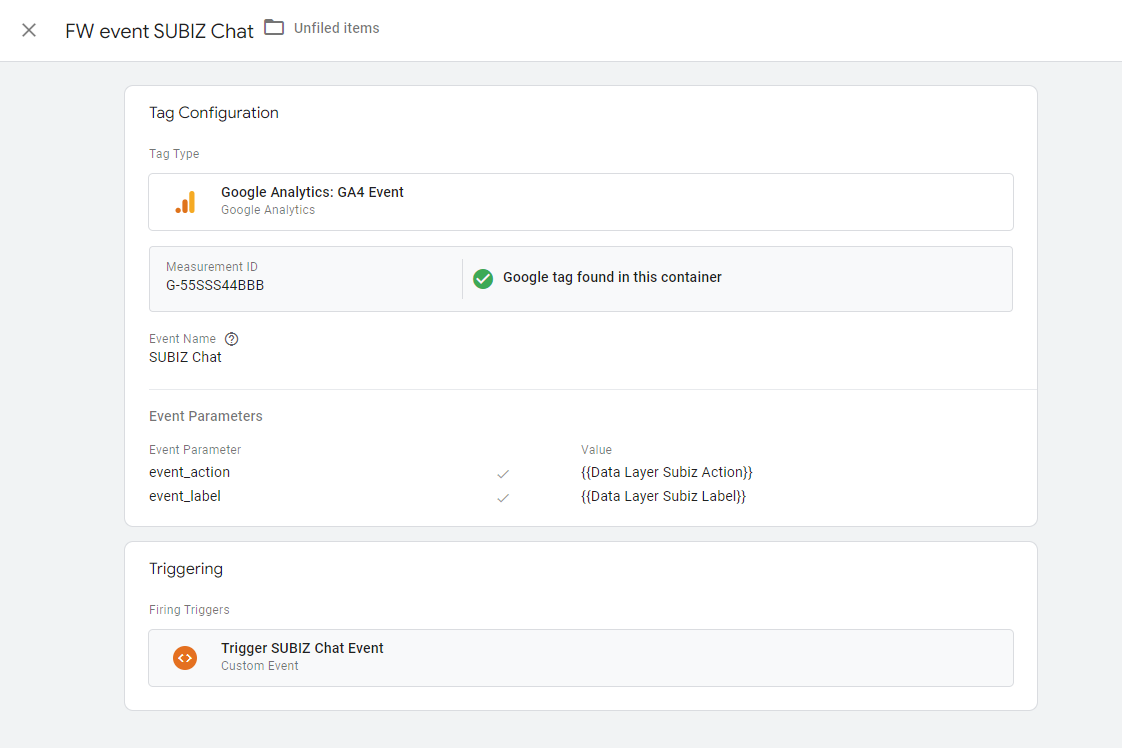Click the Google Analytics bar chart icon
1122x748 pixels.
[x=185, y=202]
